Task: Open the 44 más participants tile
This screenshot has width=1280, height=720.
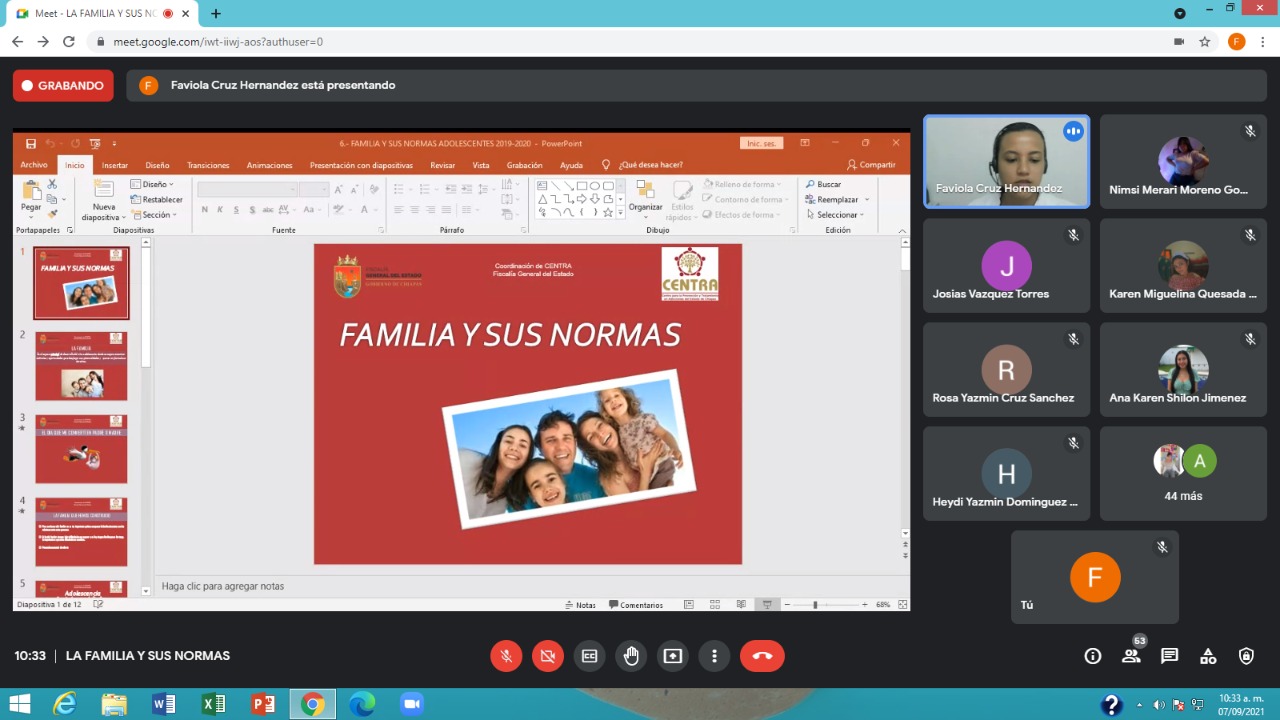Action: point(1183,474)
